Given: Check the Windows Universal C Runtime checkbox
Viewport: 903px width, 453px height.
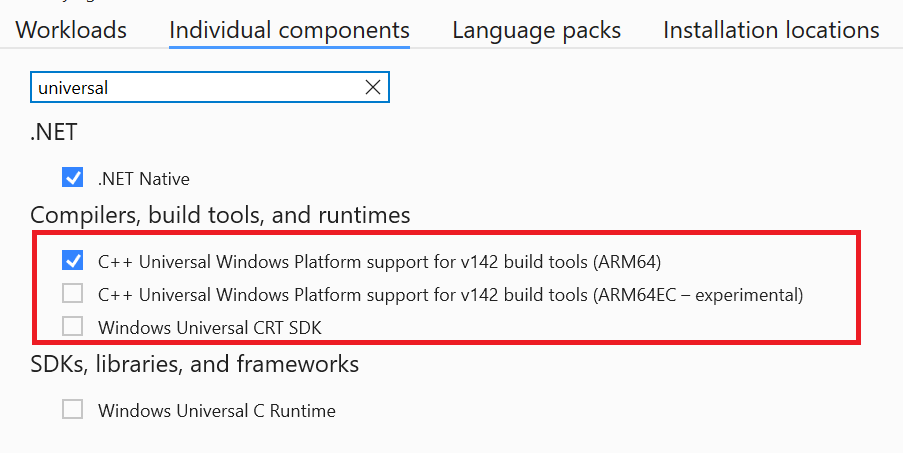Looking at the screenshot, I should (73, 409).
